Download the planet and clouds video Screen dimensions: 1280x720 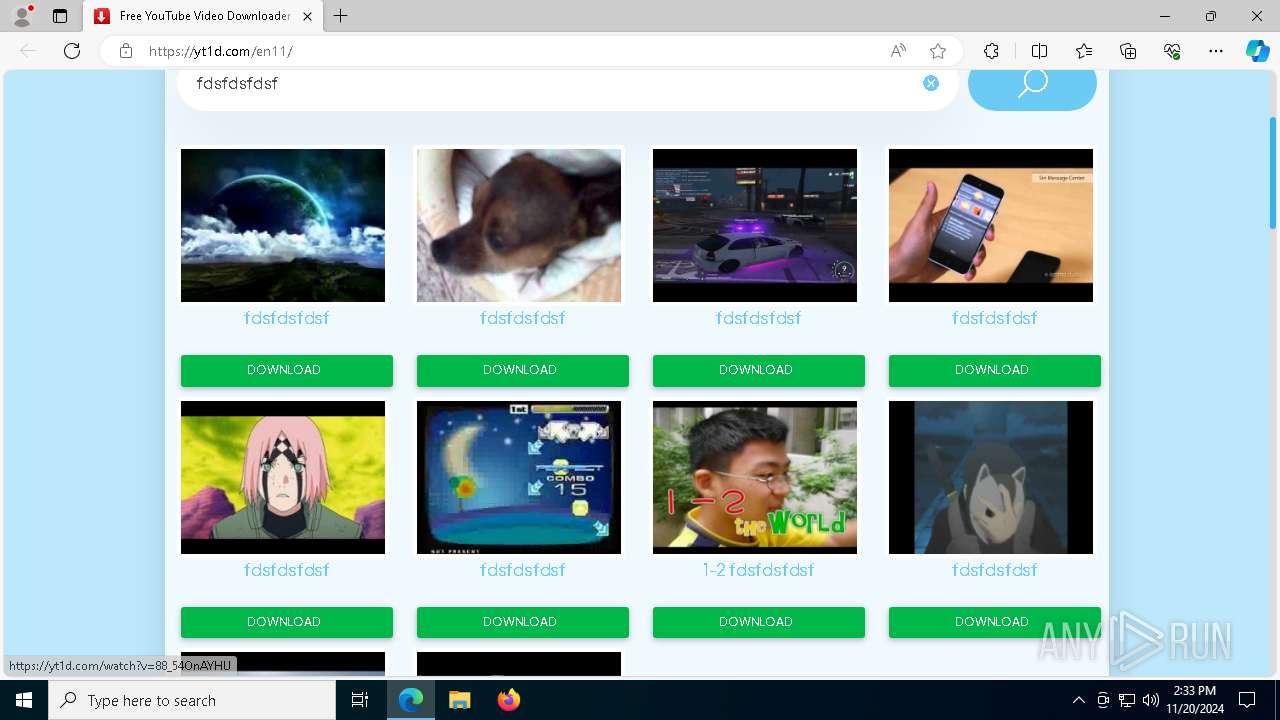[287, 370]
